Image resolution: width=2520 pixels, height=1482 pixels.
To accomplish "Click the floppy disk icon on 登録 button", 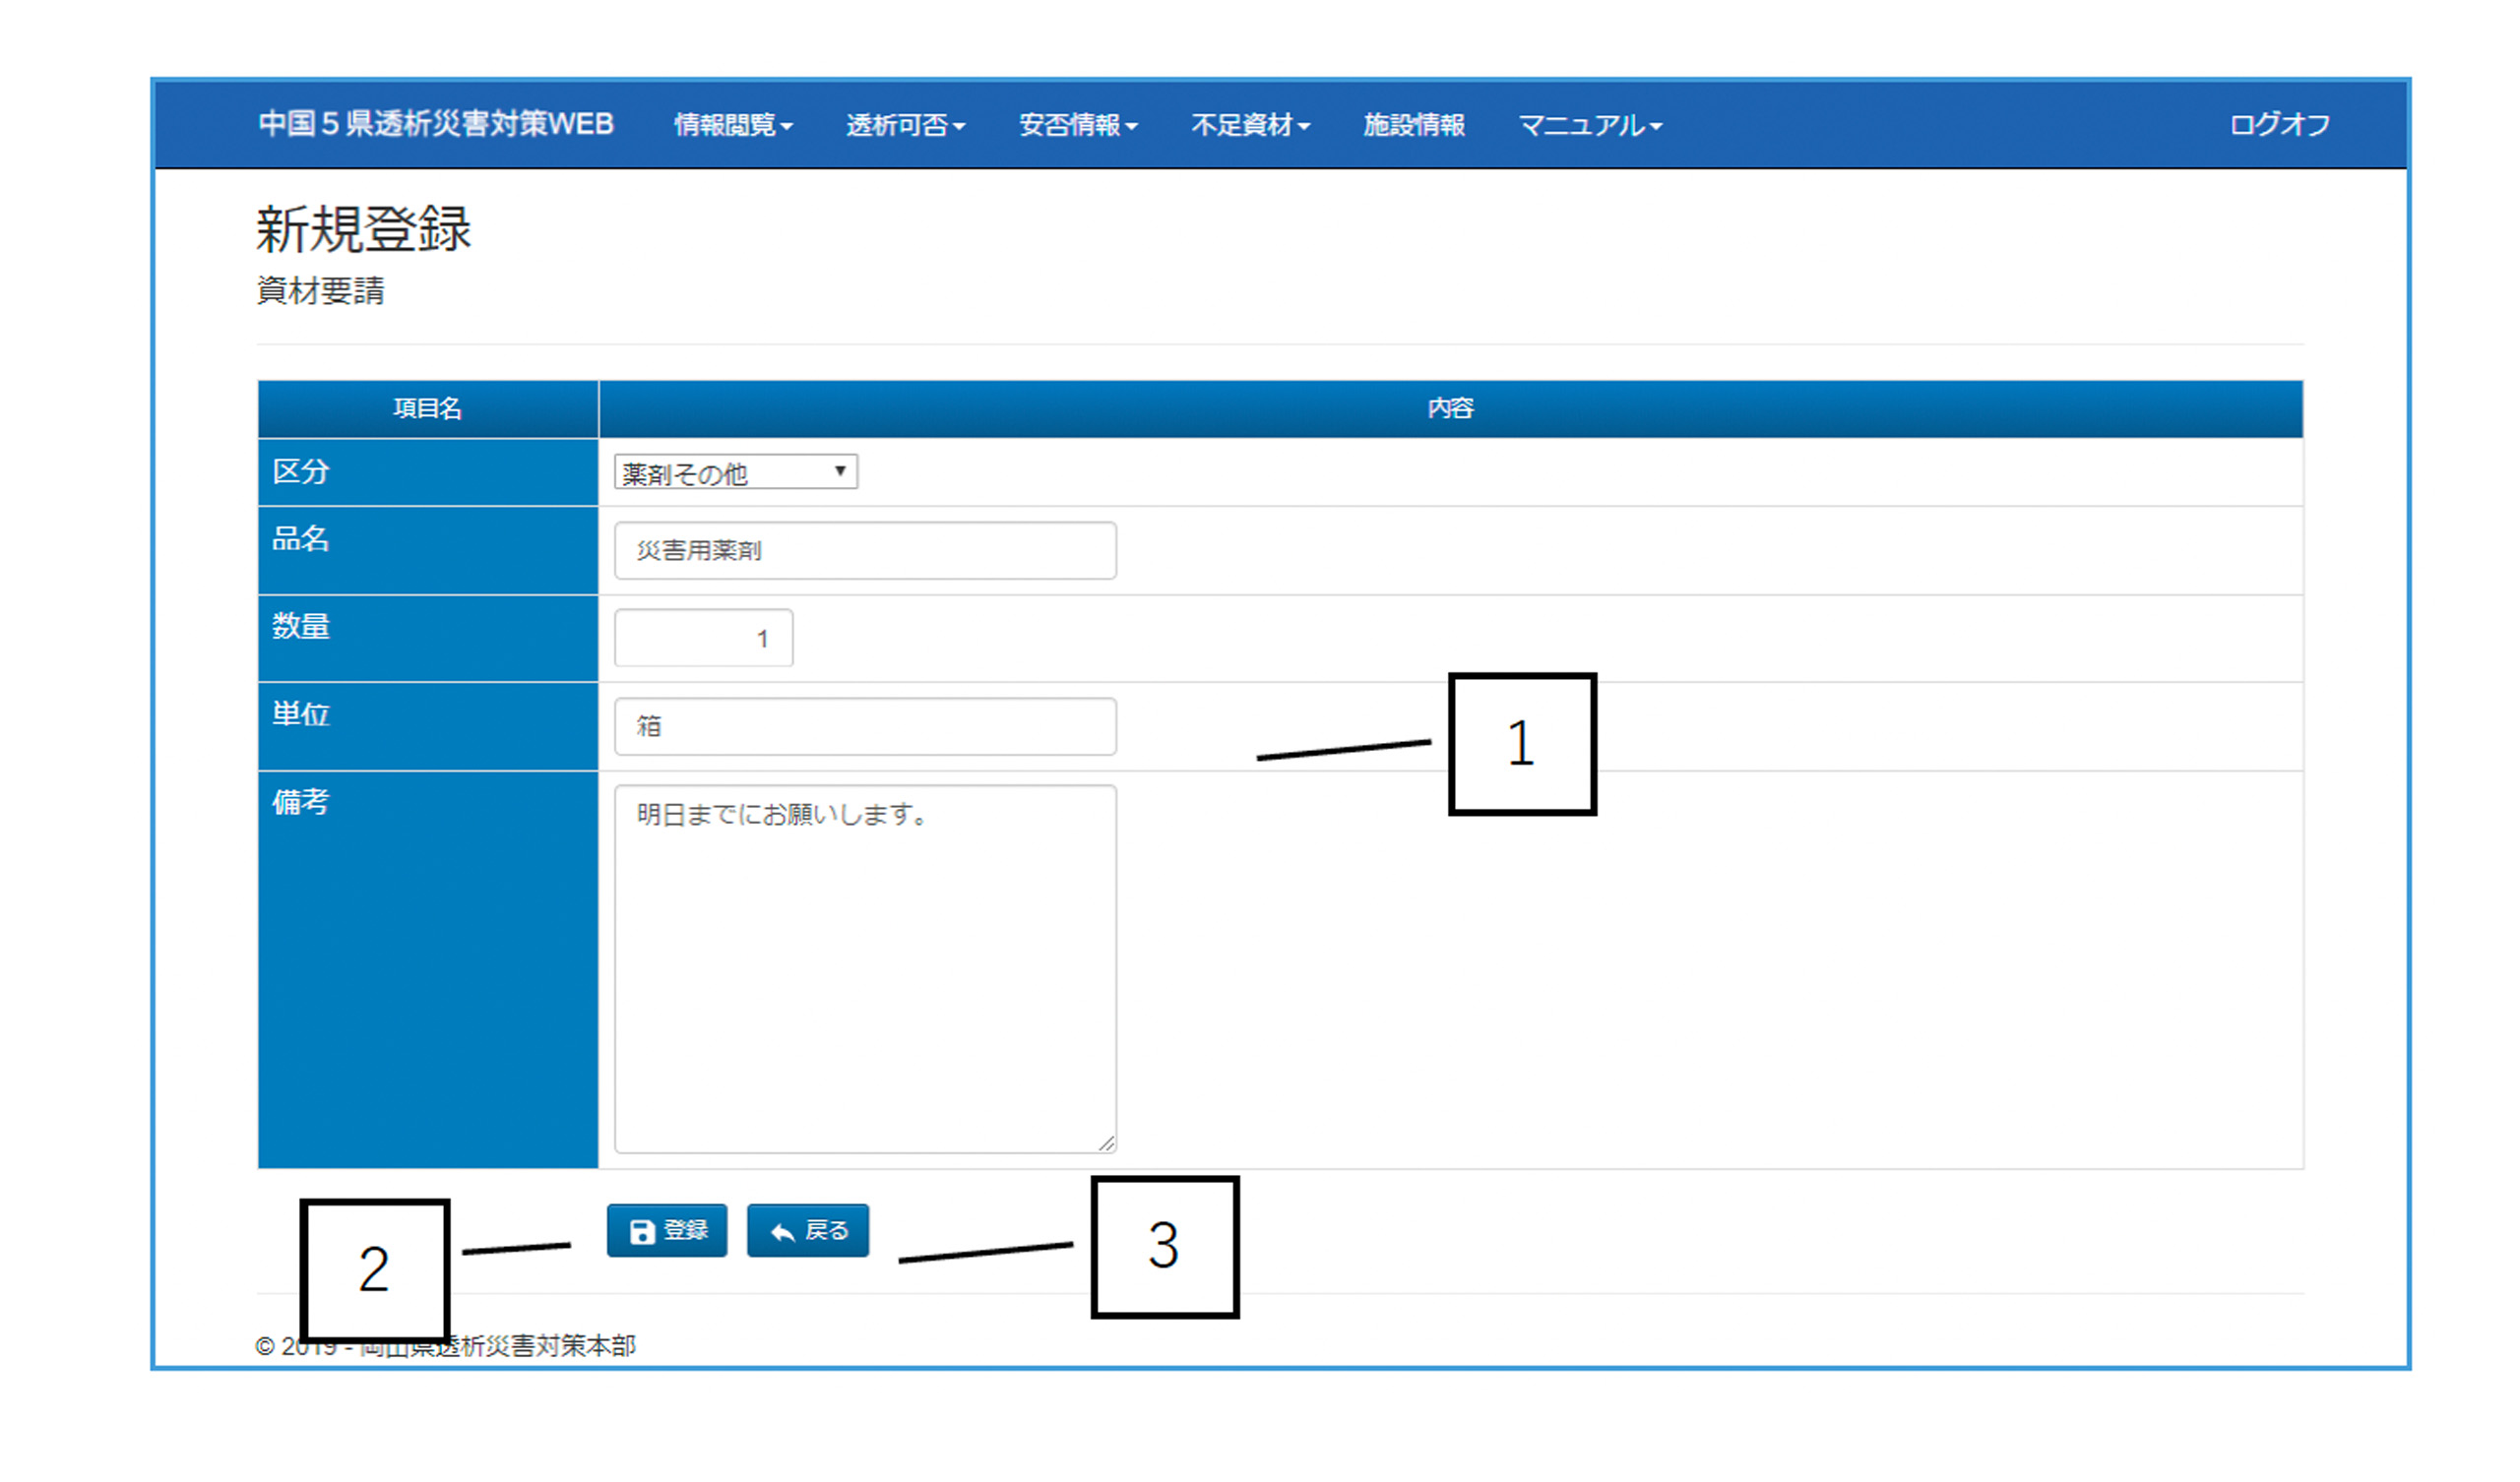I will point(642,1232).
